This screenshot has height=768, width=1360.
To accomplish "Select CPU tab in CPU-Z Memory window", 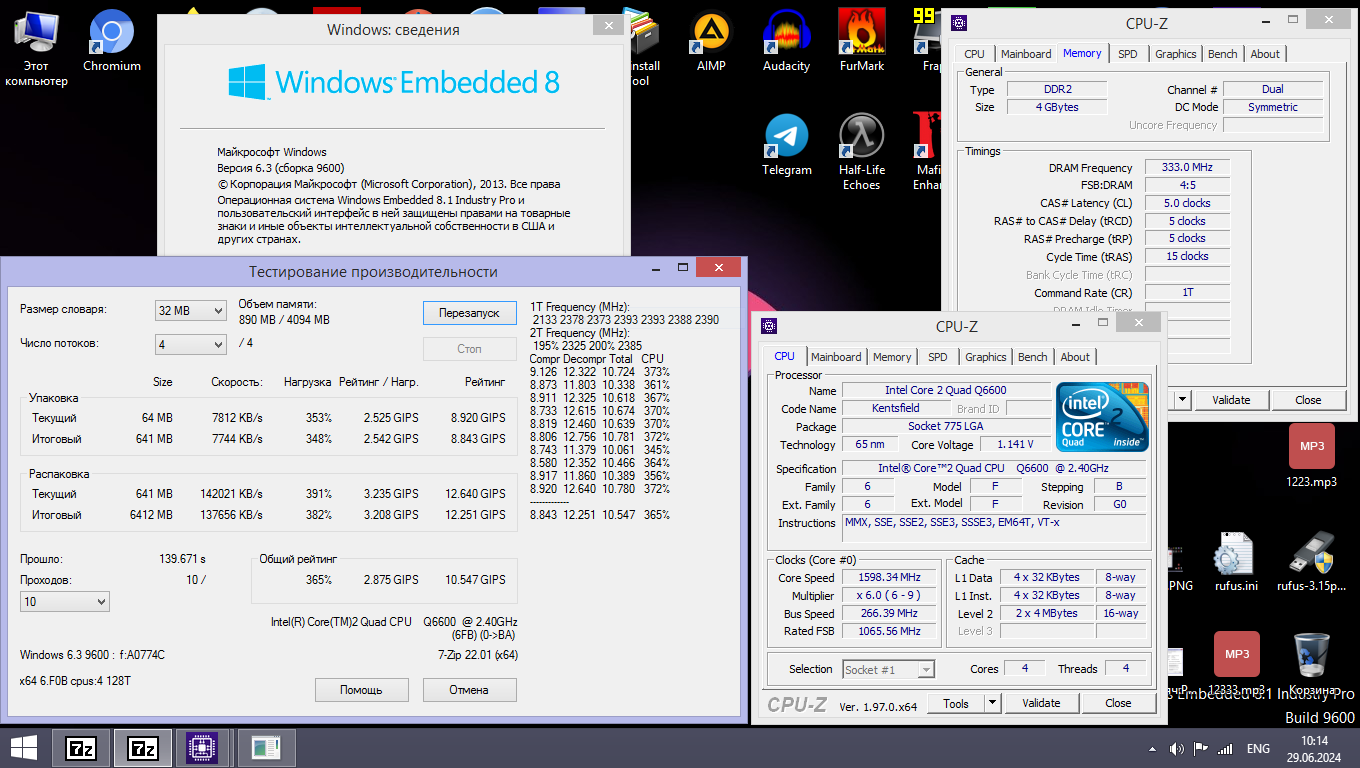I will pyautogui.click(x=974, y=54).
